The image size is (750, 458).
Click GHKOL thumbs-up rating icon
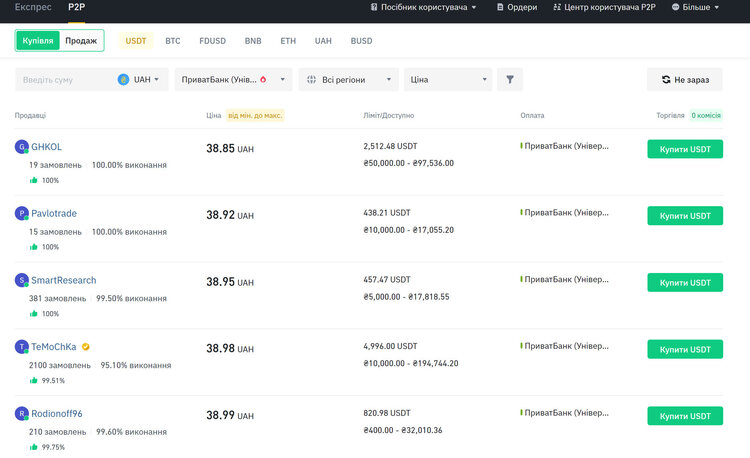point(33,180)
